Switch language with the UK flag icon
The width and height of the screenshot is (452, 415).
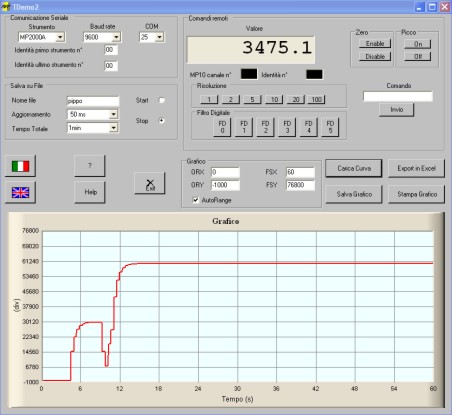[20, 192]
